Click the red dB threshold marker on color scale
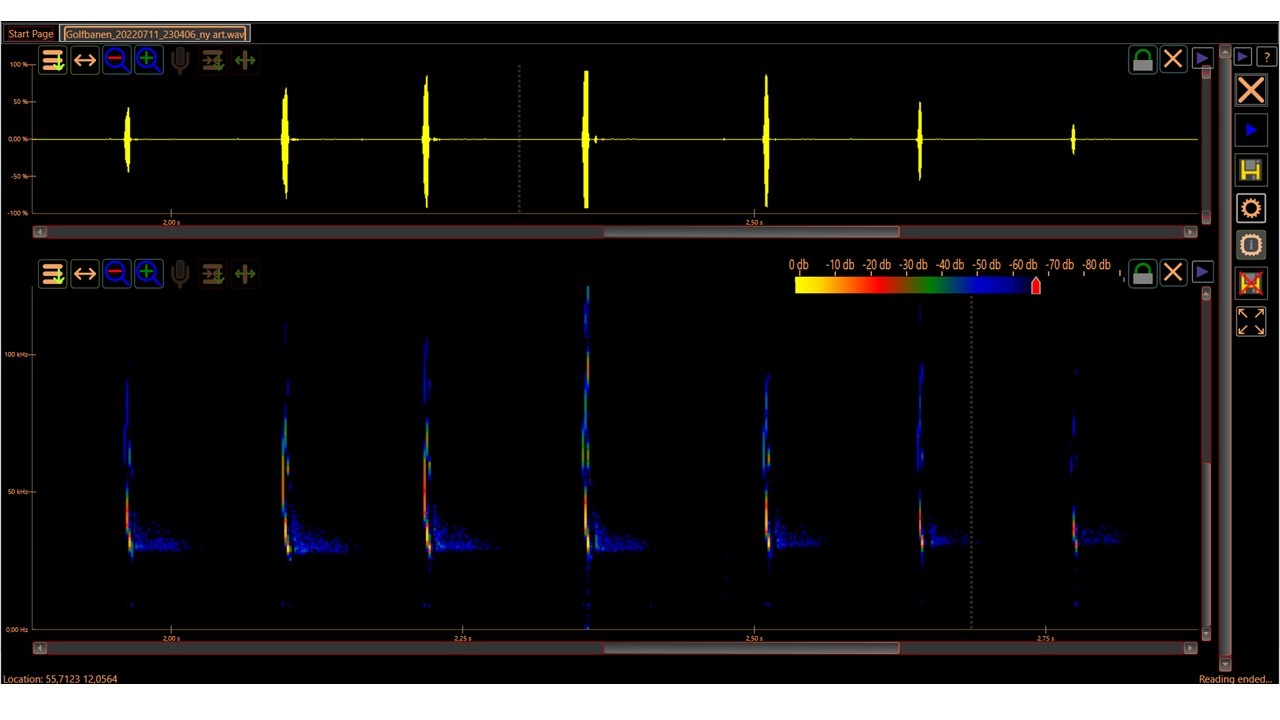Screen dimensions: 1280x720 pyautogui.click(x=1035, y=287)
